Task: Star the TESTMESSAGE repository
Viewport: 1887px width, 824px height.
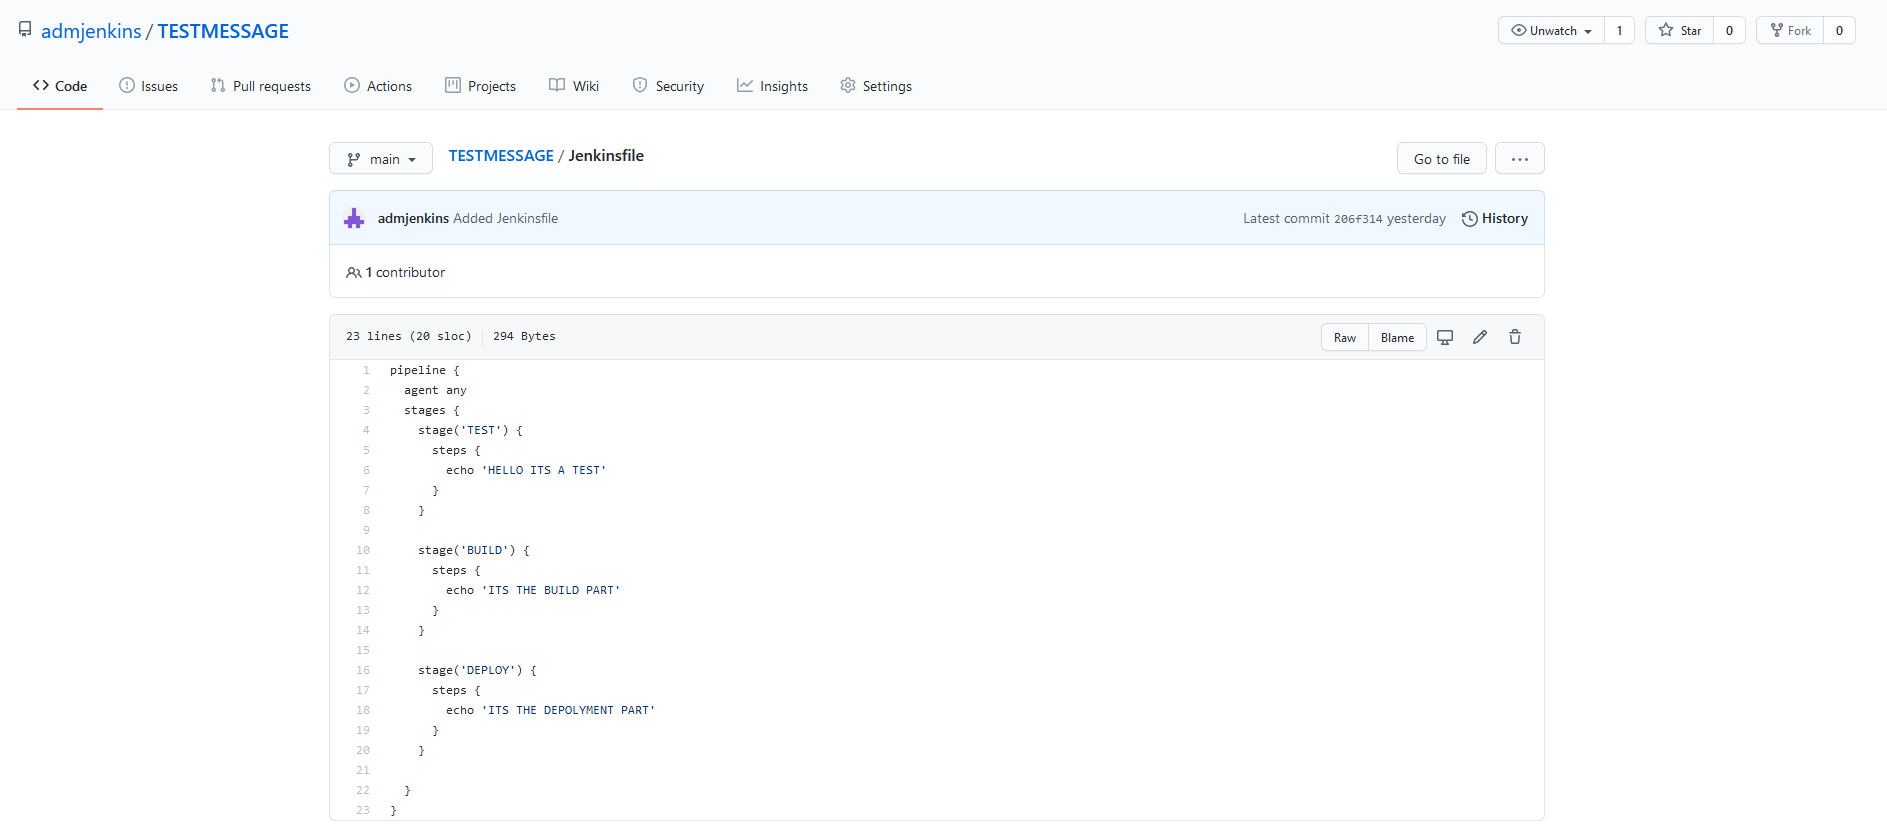Action: (x=1680, y=31)
